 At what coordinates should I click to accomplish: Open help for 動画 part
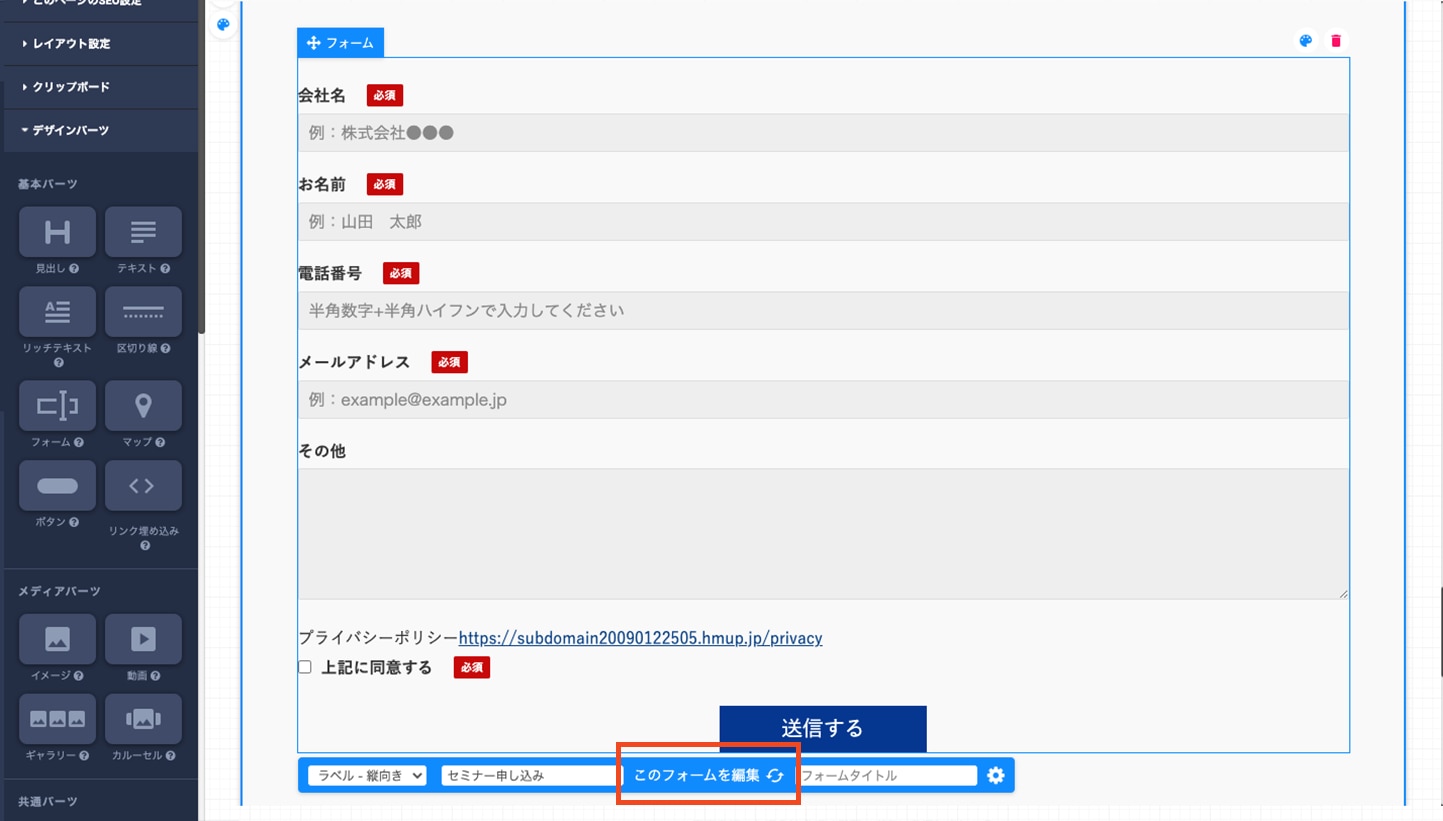(157, 676)
